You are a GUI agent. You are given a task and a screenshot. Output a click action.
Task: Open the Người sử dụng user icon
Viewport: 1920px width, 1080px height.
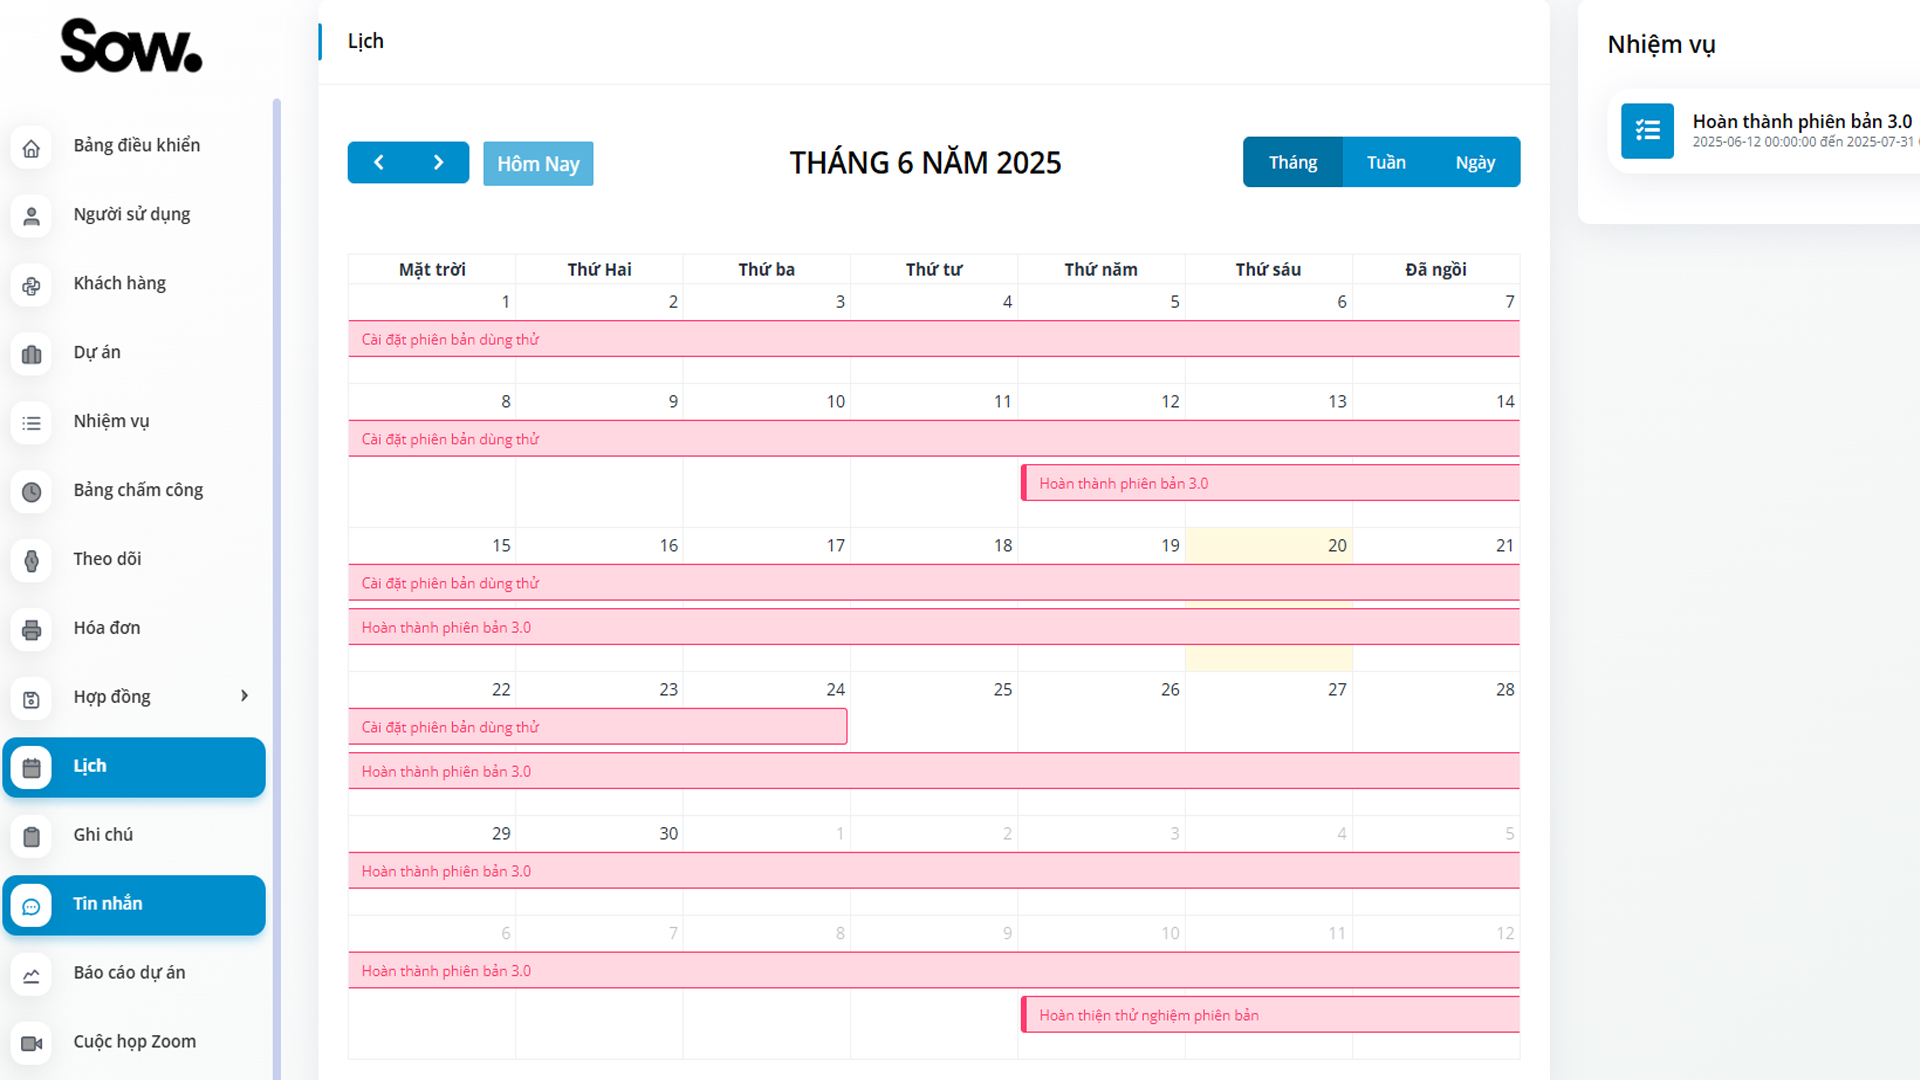point(32,216)
